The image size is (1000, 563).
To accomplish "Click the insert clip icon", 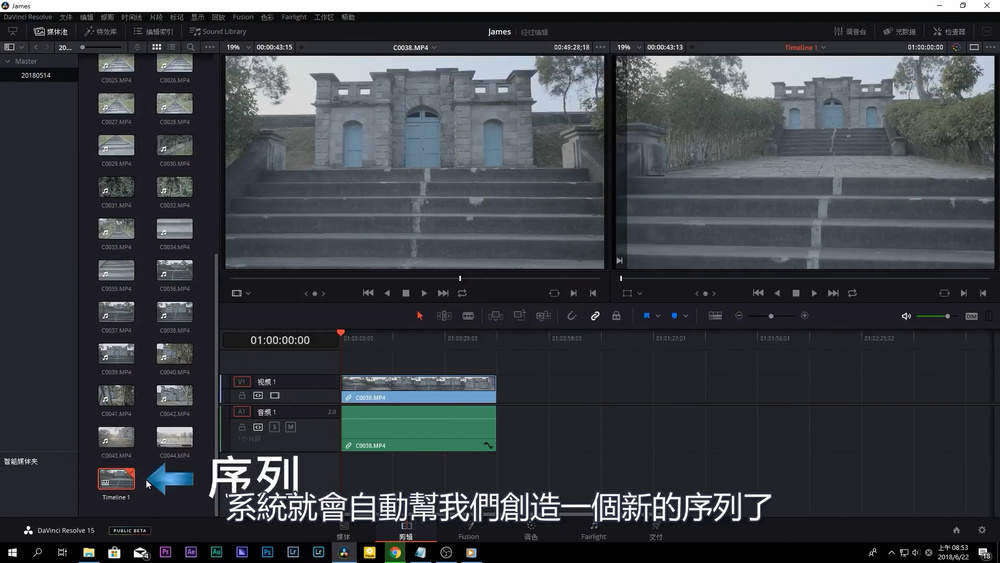I will pyautogui.click(x=496, y=316).
